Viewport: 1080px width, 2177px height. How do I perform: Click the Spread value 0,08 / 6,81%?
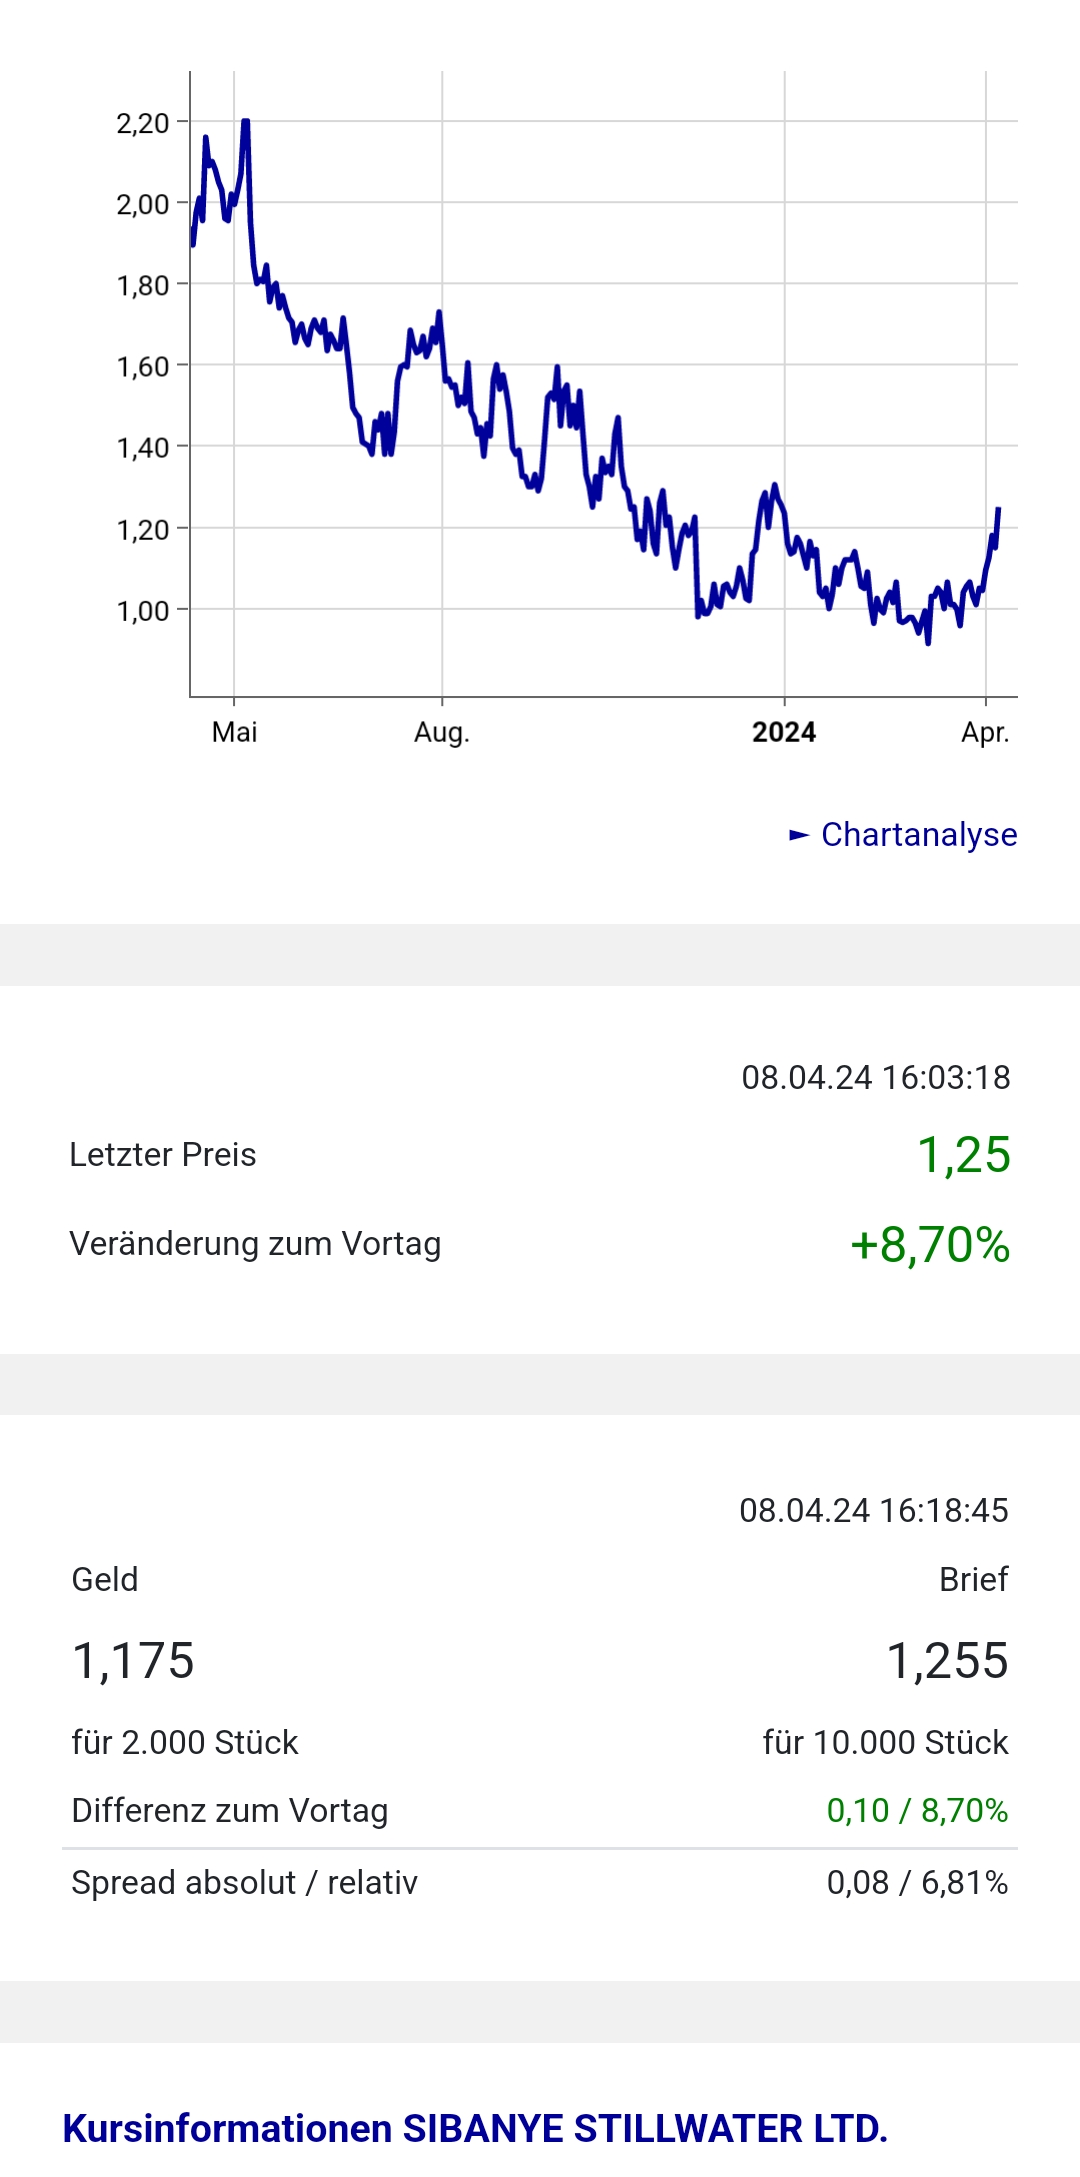(916, 1882)
